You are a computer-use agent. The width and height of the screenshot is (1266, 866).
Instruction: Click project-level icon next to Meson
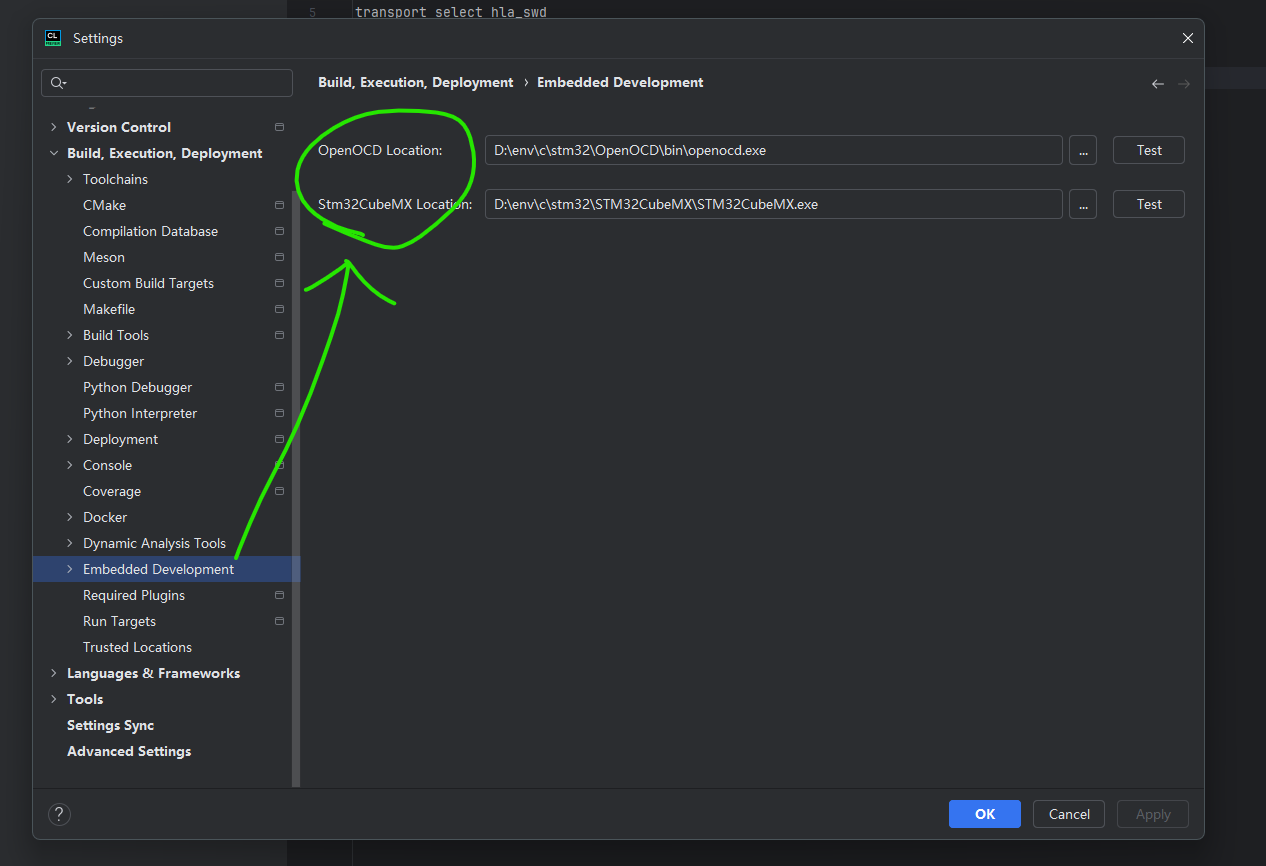[279, 257]
